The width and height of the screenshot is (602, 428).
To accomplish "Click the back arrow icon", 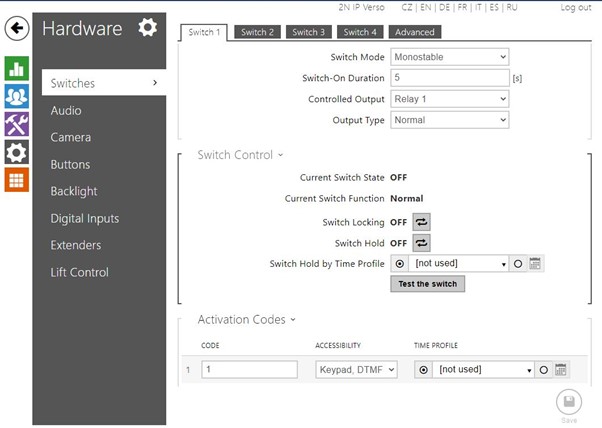I will pos(16,29).
